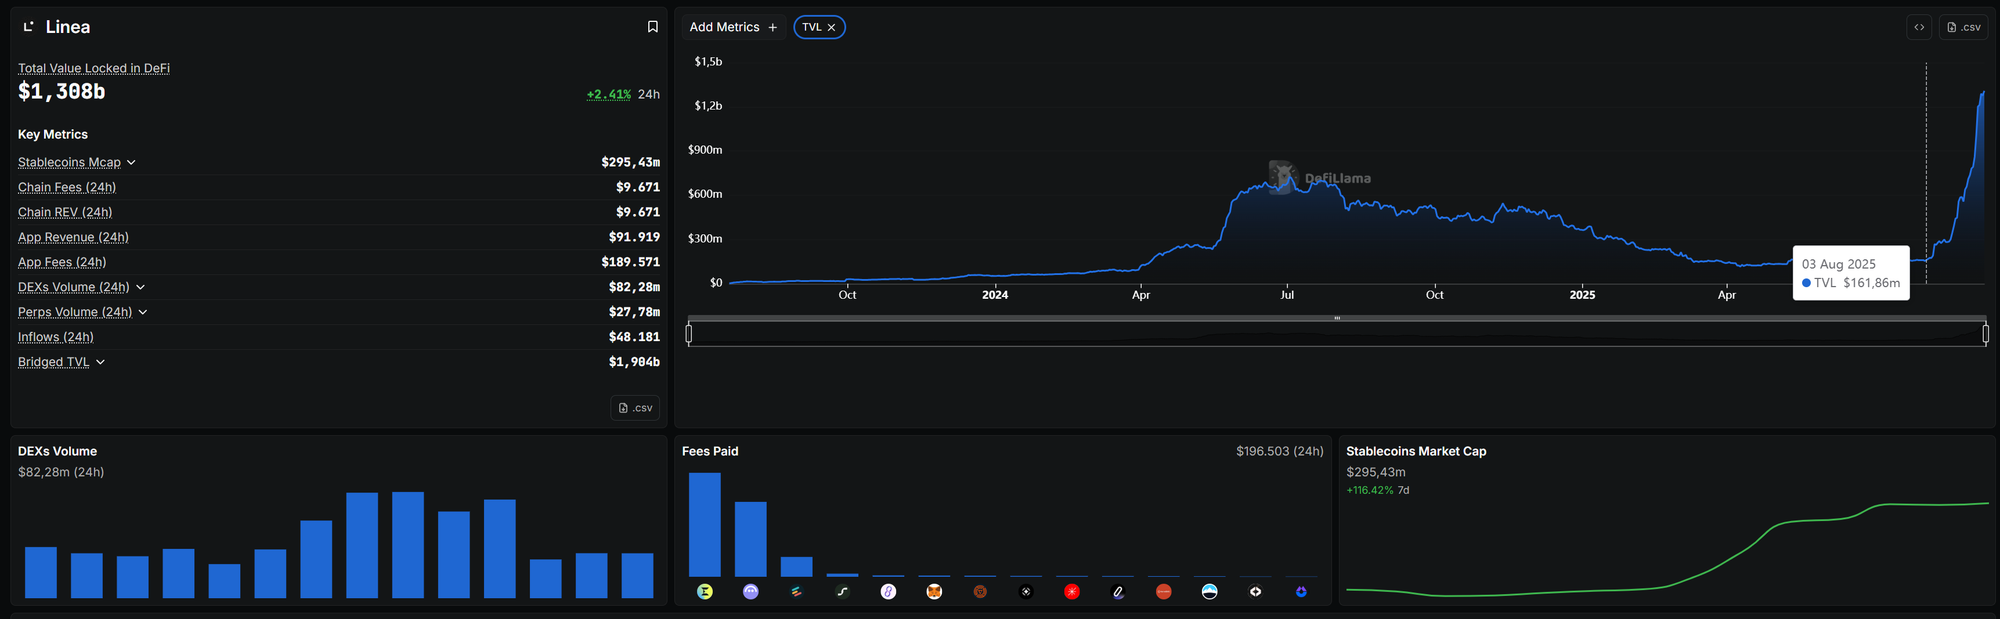Click the teal striped protocol icon

(797, 592)
